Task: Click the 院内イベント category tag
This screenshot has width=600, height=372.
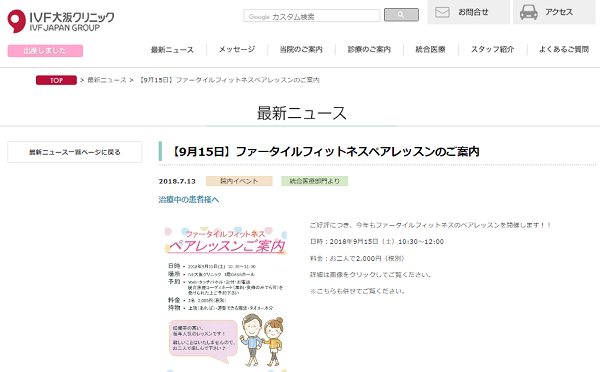Action: tap(239, 181)
